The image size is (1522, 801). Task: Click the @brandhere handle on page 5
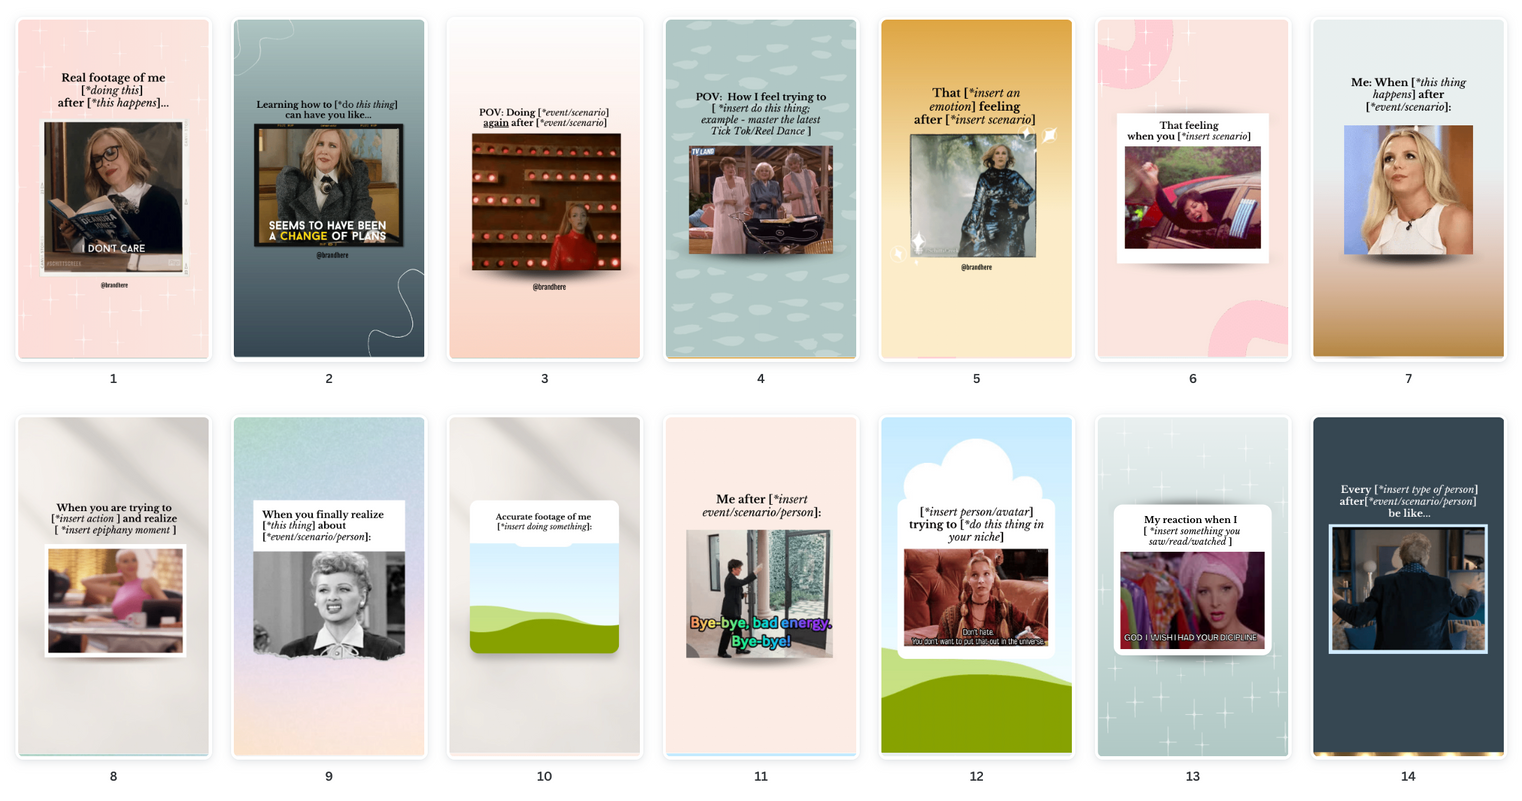977,268
